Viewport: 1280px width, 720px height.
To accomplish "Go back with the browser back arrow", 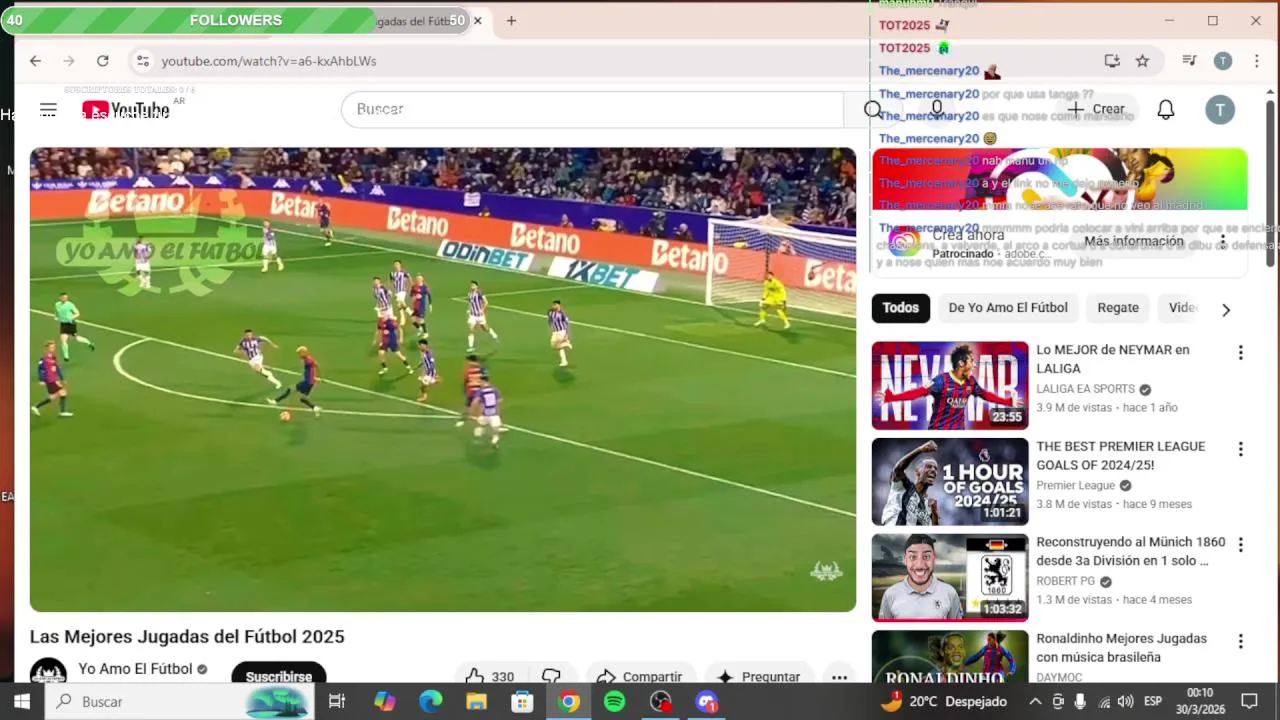I will [x=35, y=61].
